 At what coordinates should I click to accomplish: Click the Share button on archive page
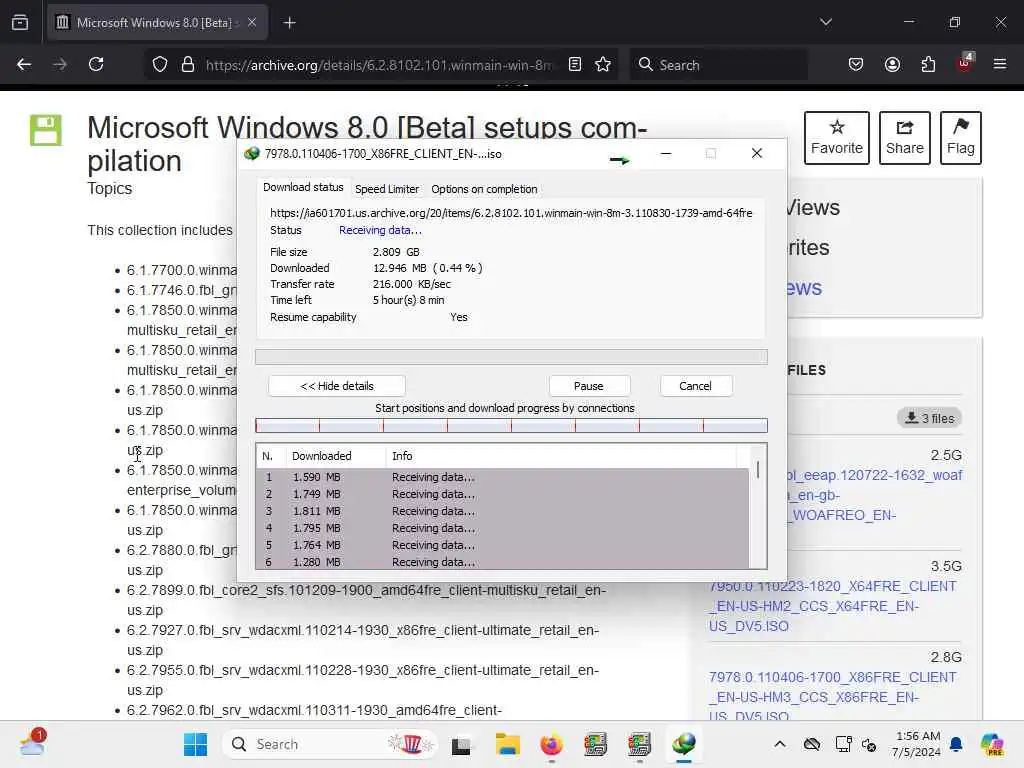[904, 138]
